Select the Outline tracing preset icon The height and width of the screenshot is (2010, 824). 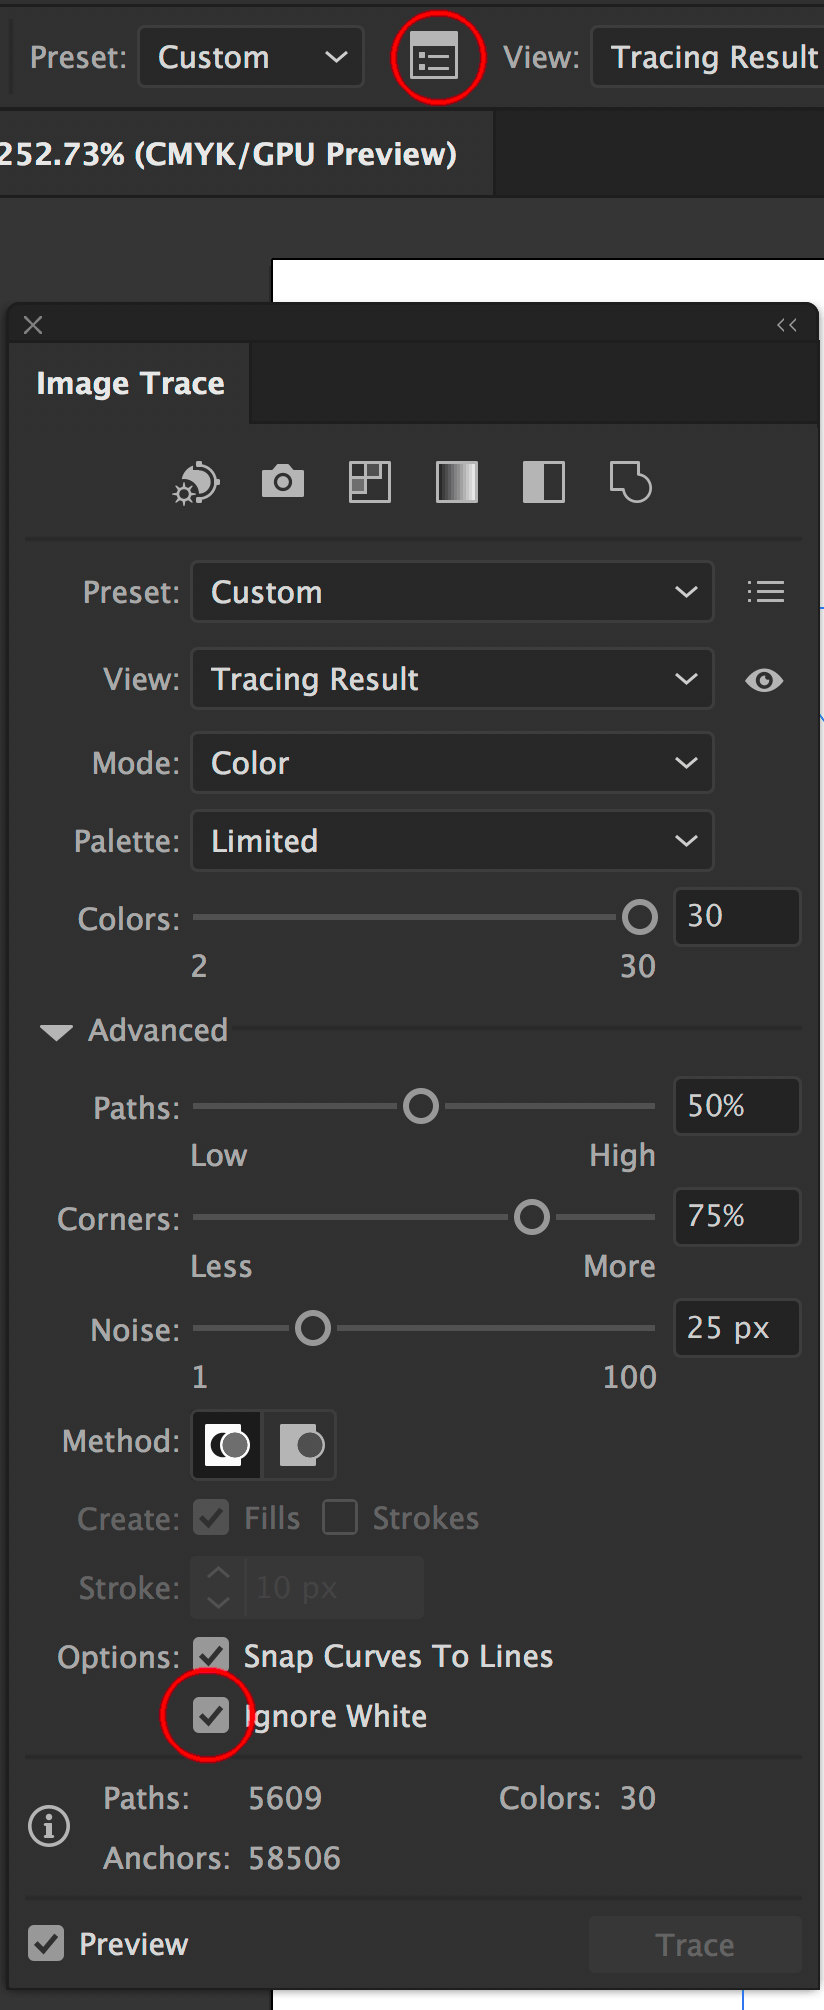[x=630, y=482]
